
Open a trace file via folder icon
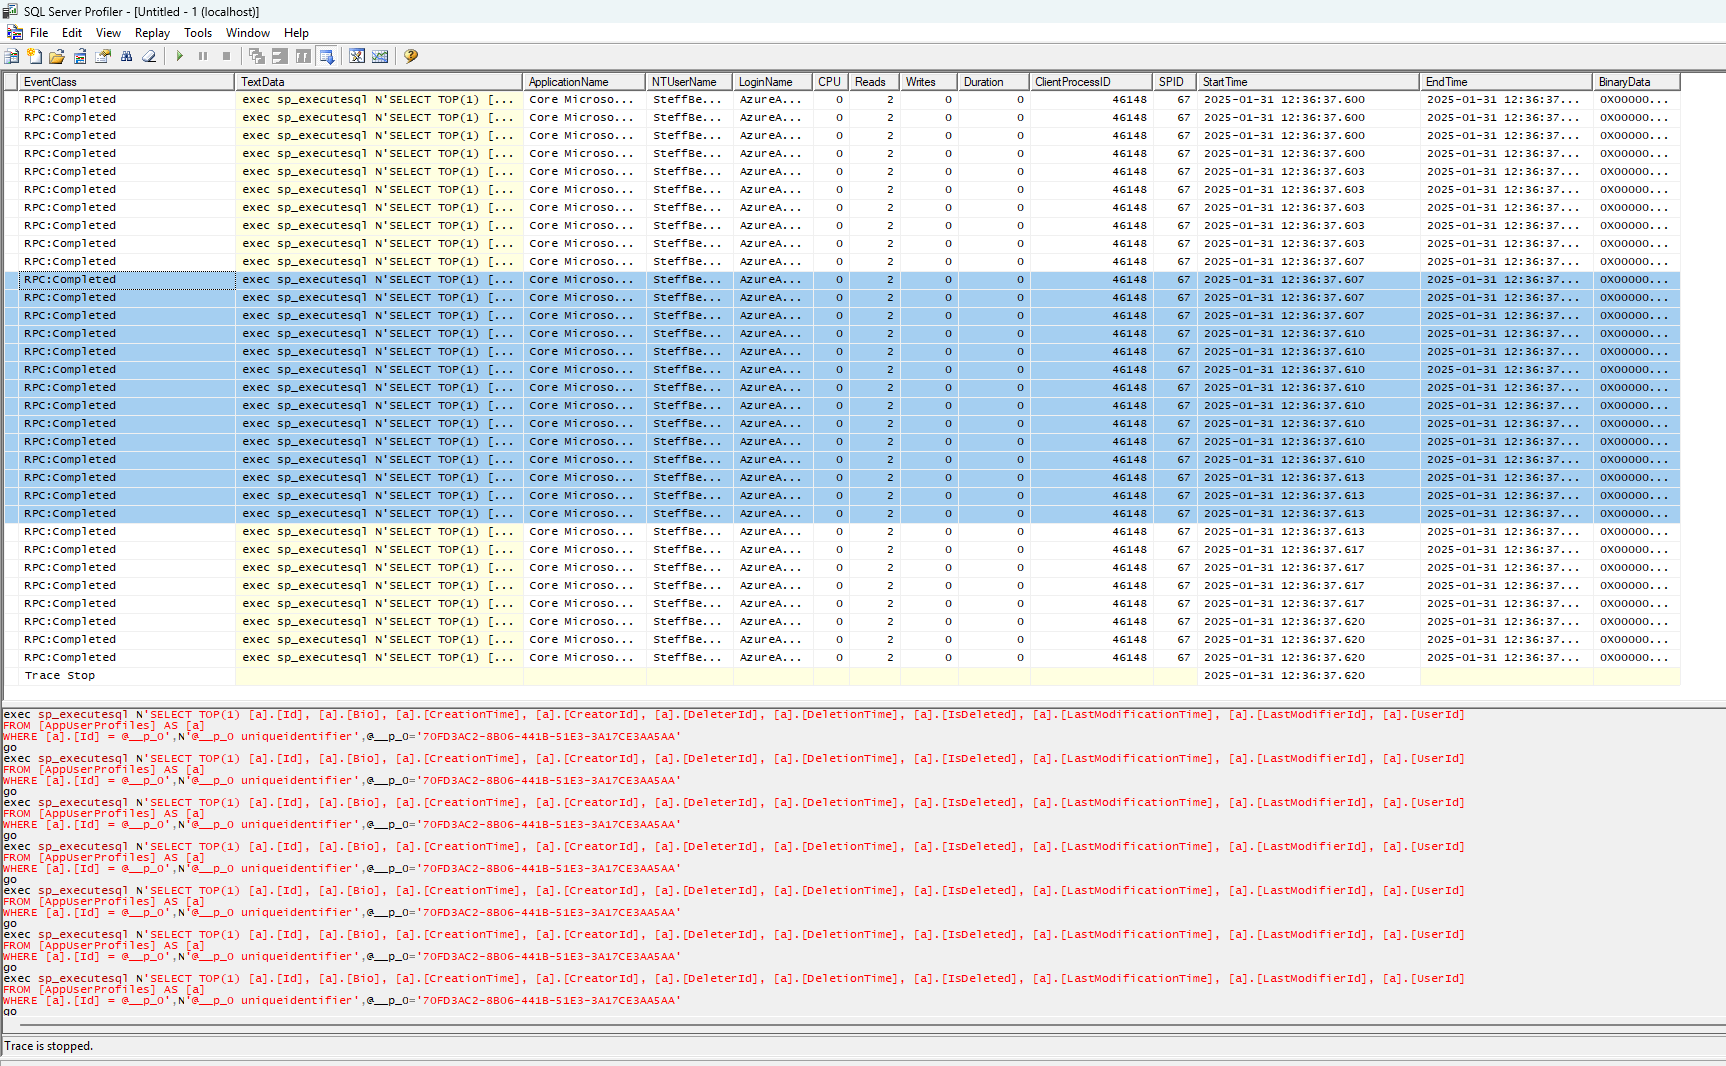coord(57,57)
